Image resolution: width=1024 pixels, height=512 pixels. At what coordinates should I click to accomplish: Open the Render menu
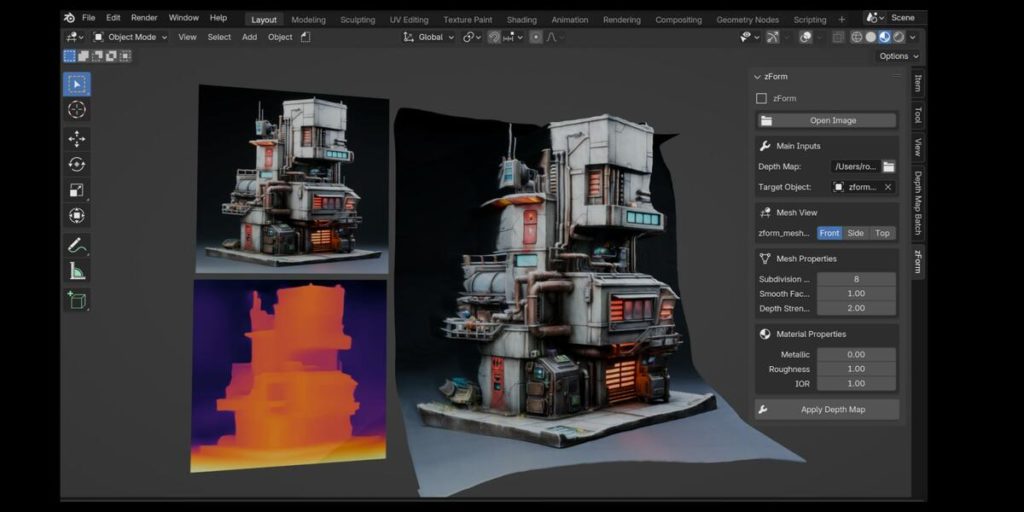coord(144,18)
